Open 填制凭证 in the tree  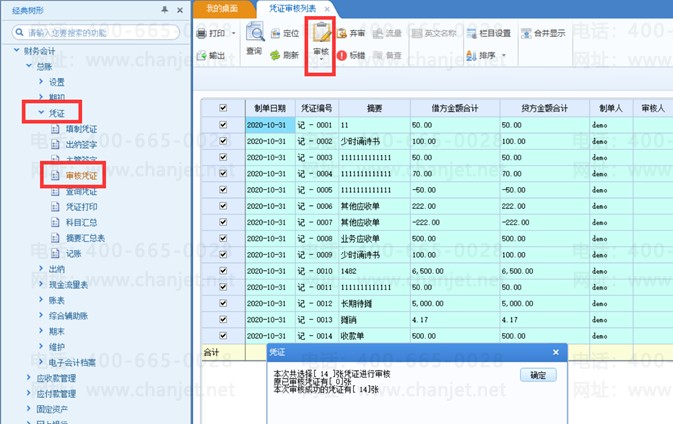(x=81, y=129)
